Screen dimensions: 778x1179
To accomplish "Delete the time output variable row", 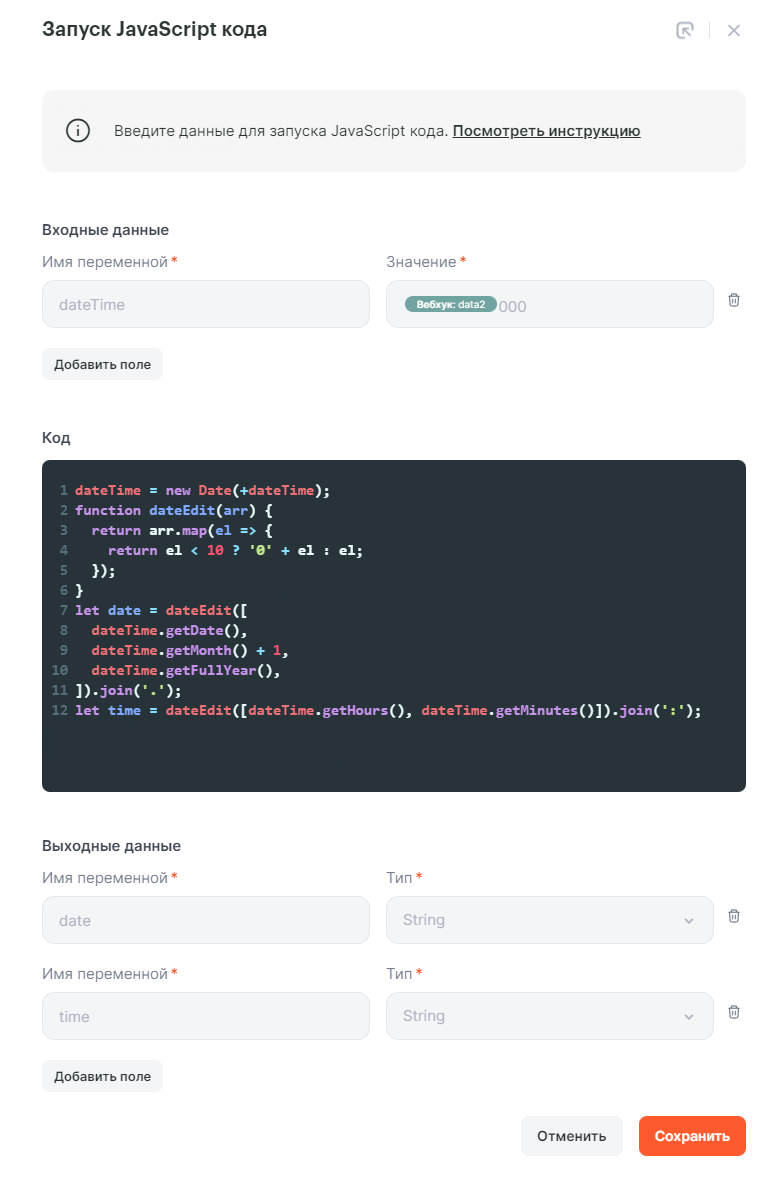I will [x=734, y=1012].
